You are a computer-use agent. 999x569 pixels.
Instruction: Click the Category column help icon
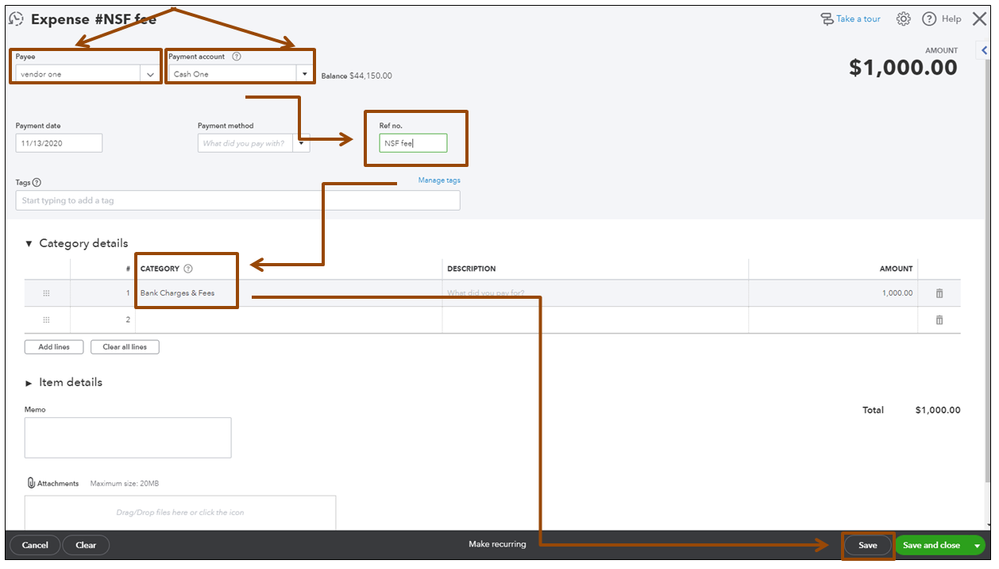point(188,269)
